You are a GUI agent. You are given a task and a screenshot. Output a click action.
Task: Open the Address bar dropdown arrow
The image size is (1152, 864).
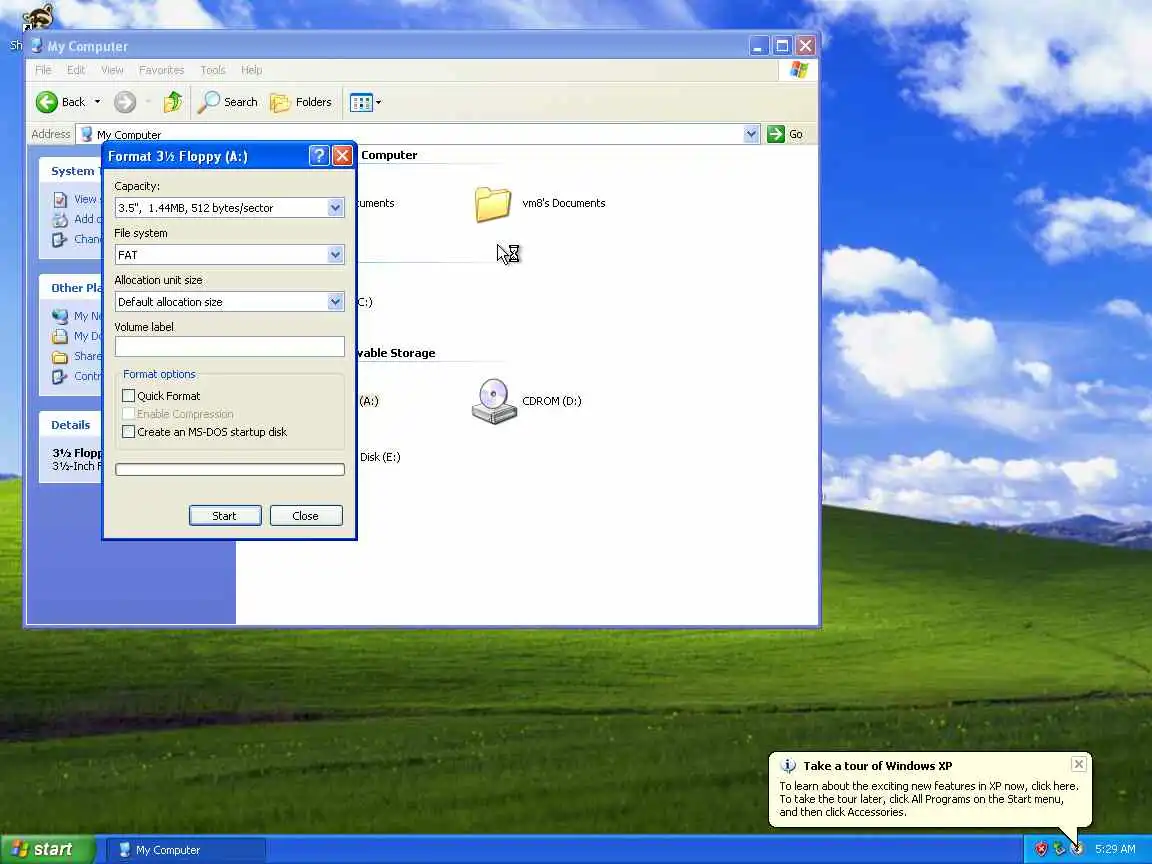[751, 134]
